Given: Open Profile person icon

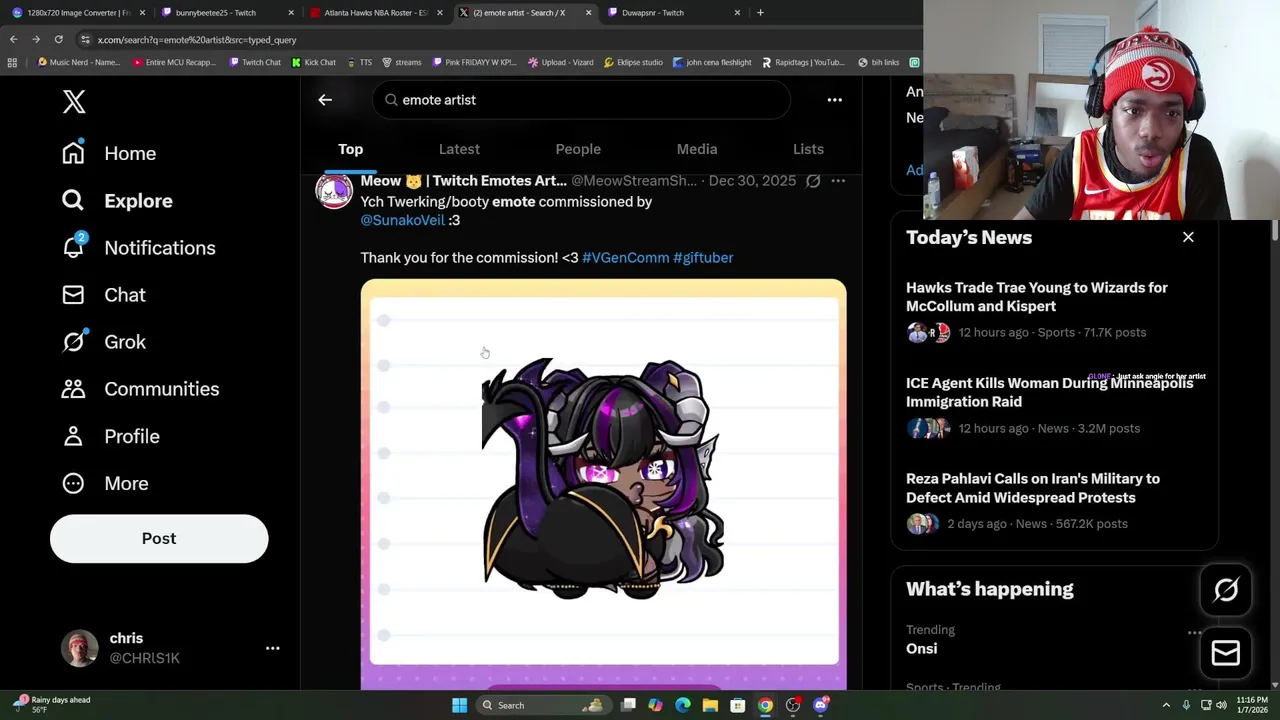Looking at the screenshot, I should [73, 436].
